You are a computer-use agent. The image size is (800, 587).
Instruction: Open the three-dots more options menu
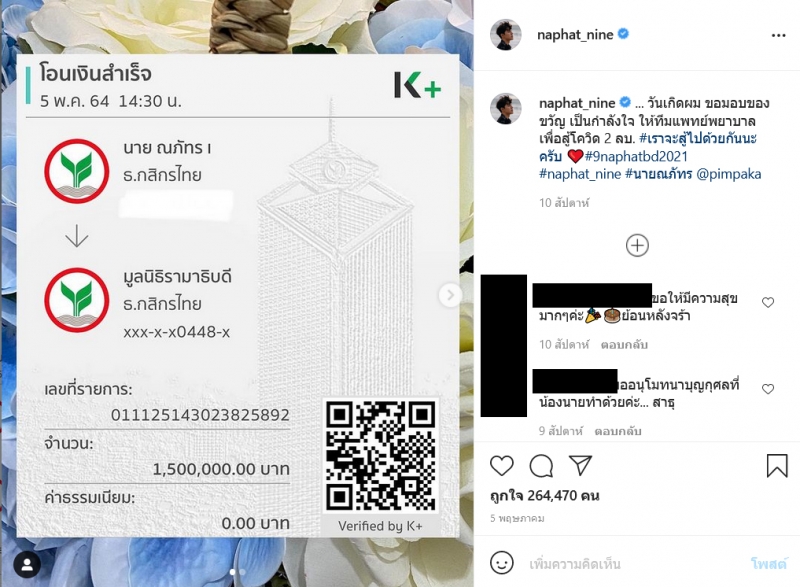779,35
